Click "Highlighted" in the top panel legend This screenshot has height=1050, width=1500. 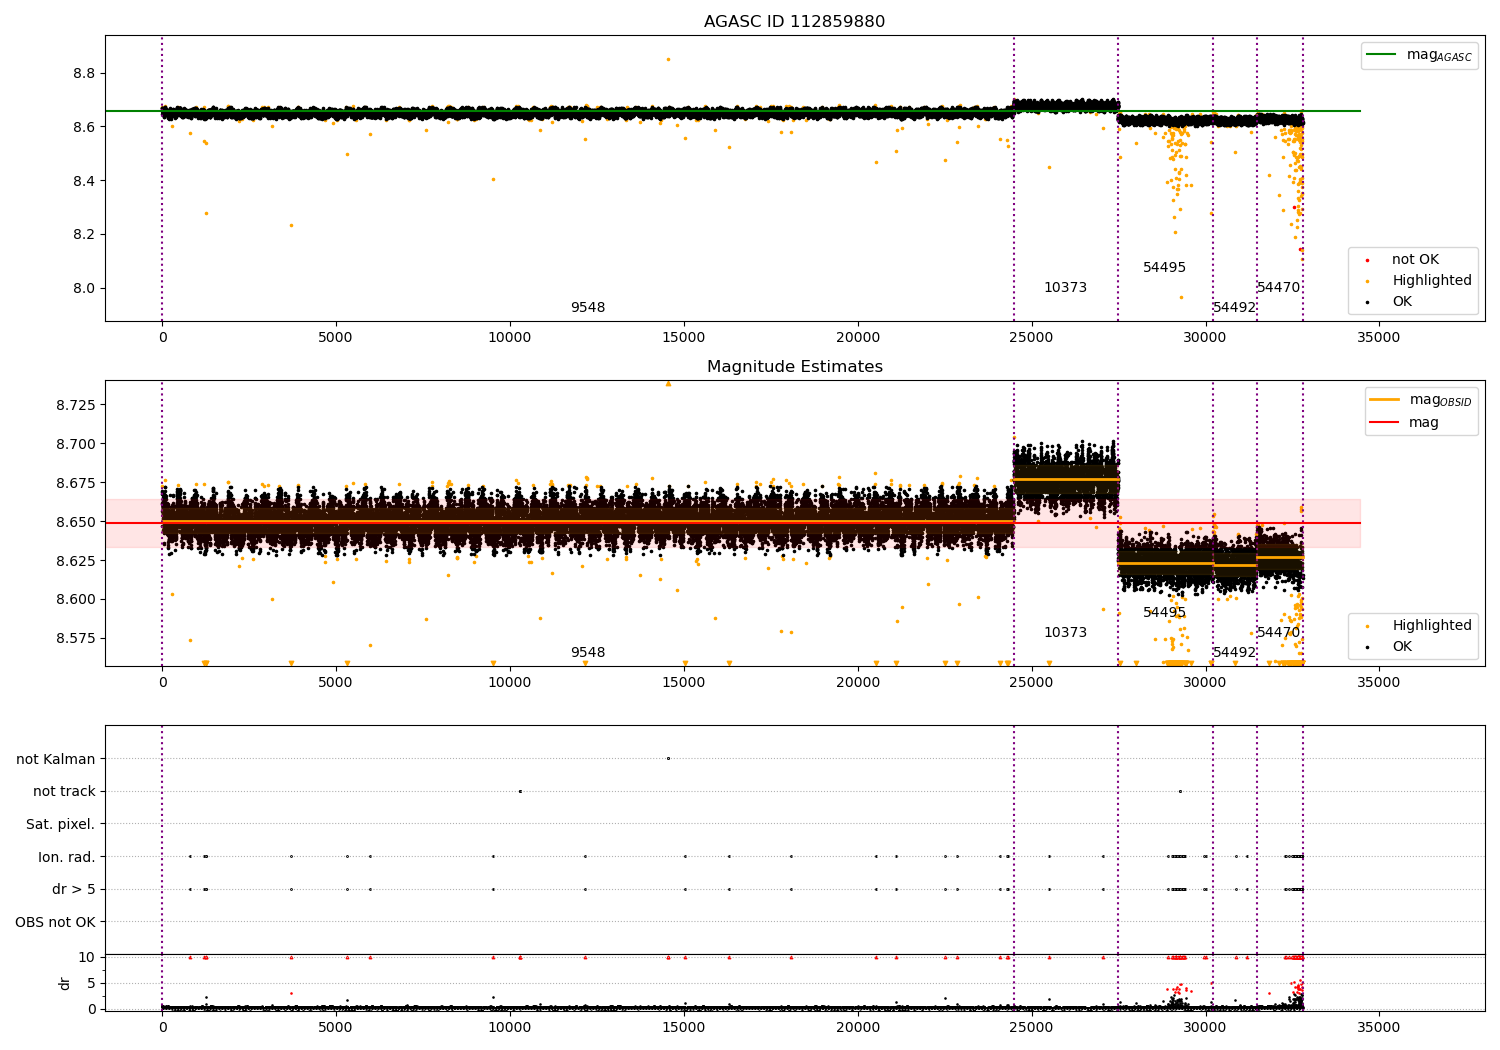[1432, 281]
